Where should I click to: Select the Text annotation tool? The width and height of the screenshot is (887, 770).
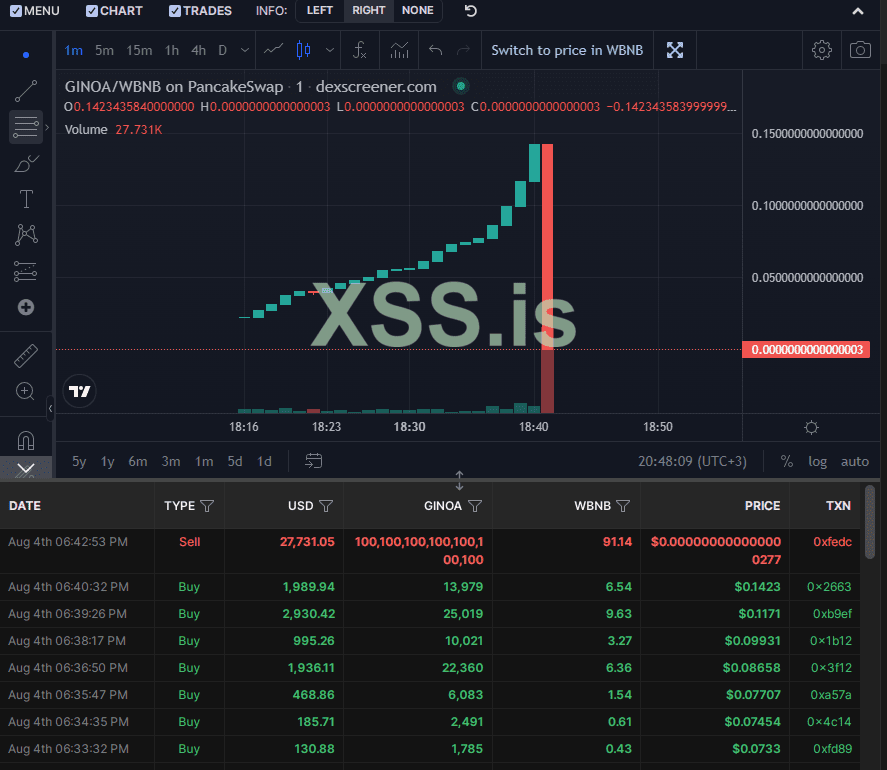[x=25, y=199]
